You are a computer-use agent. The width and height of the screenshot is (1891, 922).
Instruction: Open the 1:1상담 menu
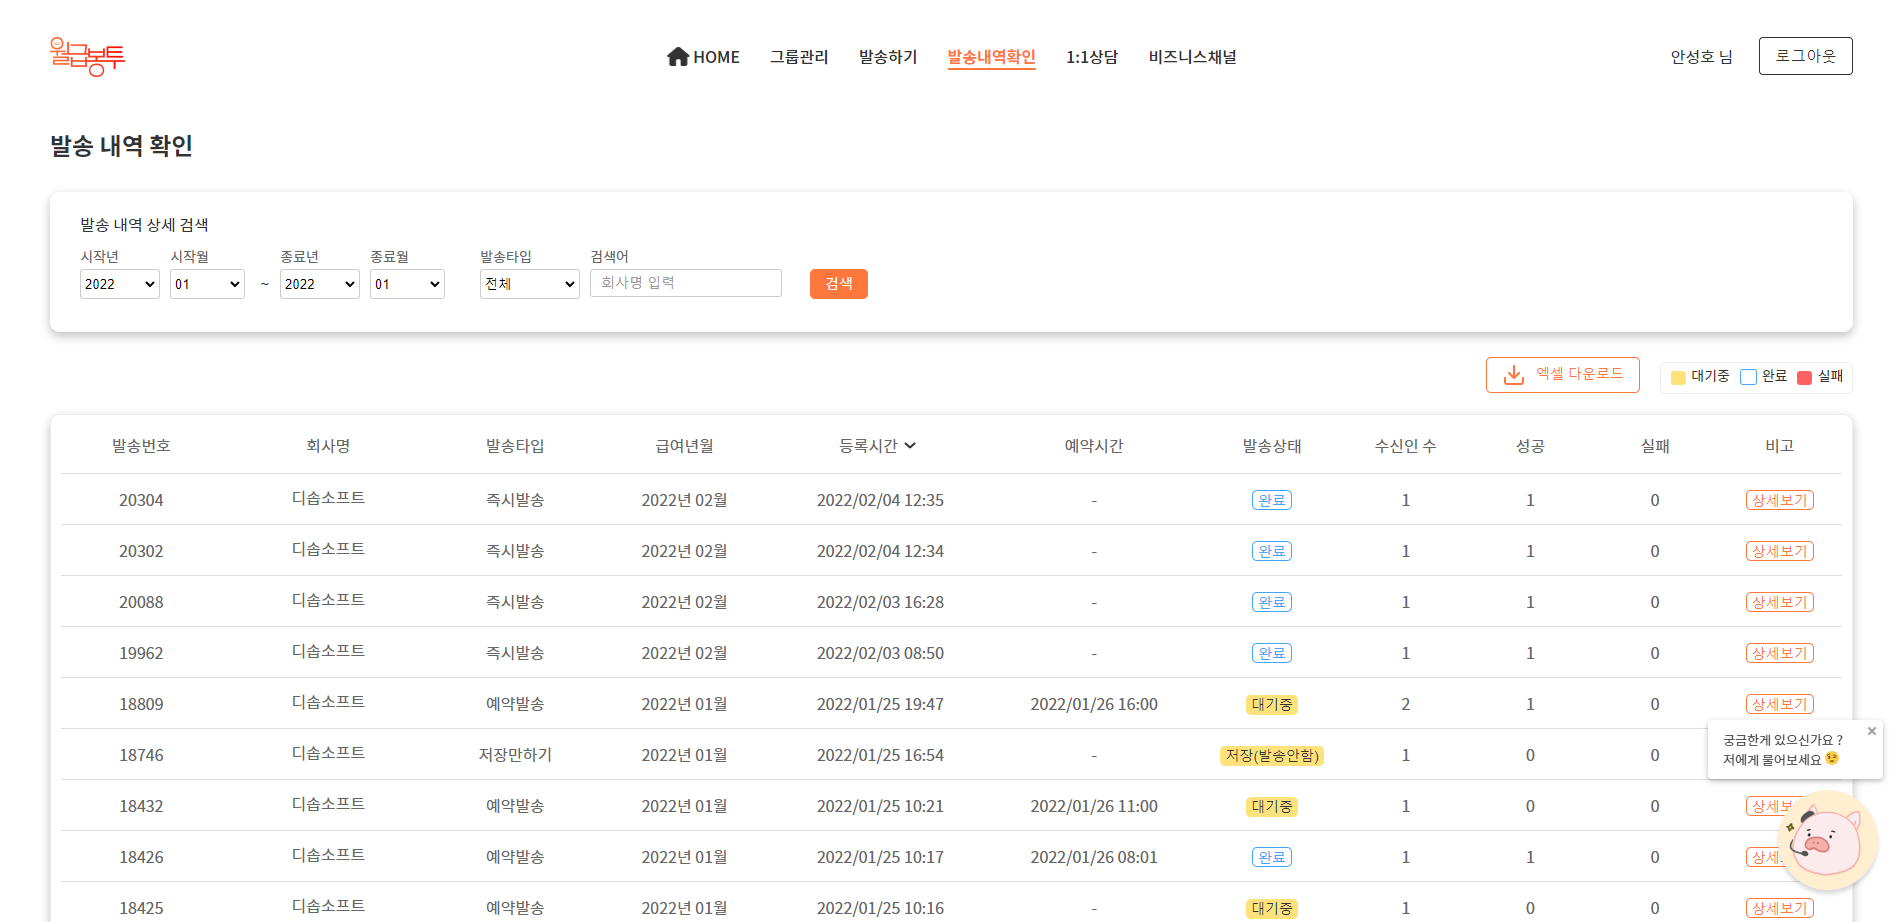point(1092,57)
